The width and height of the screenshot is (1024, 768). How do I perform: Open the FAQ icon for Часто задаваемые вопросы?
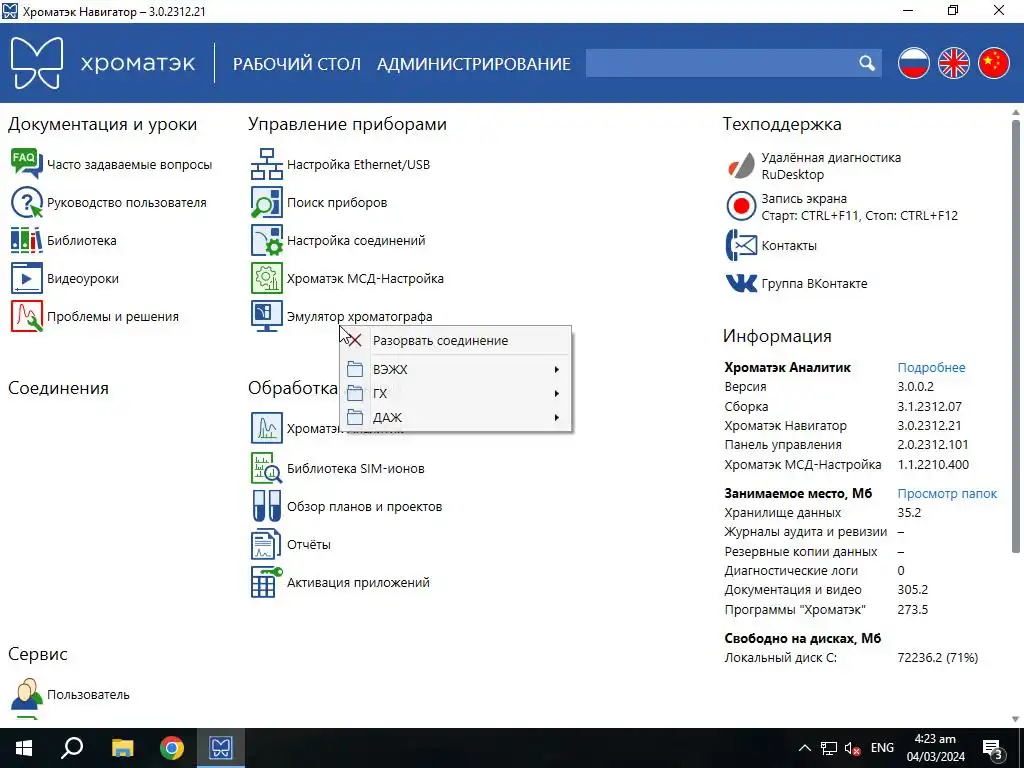[x=26, y=164]
